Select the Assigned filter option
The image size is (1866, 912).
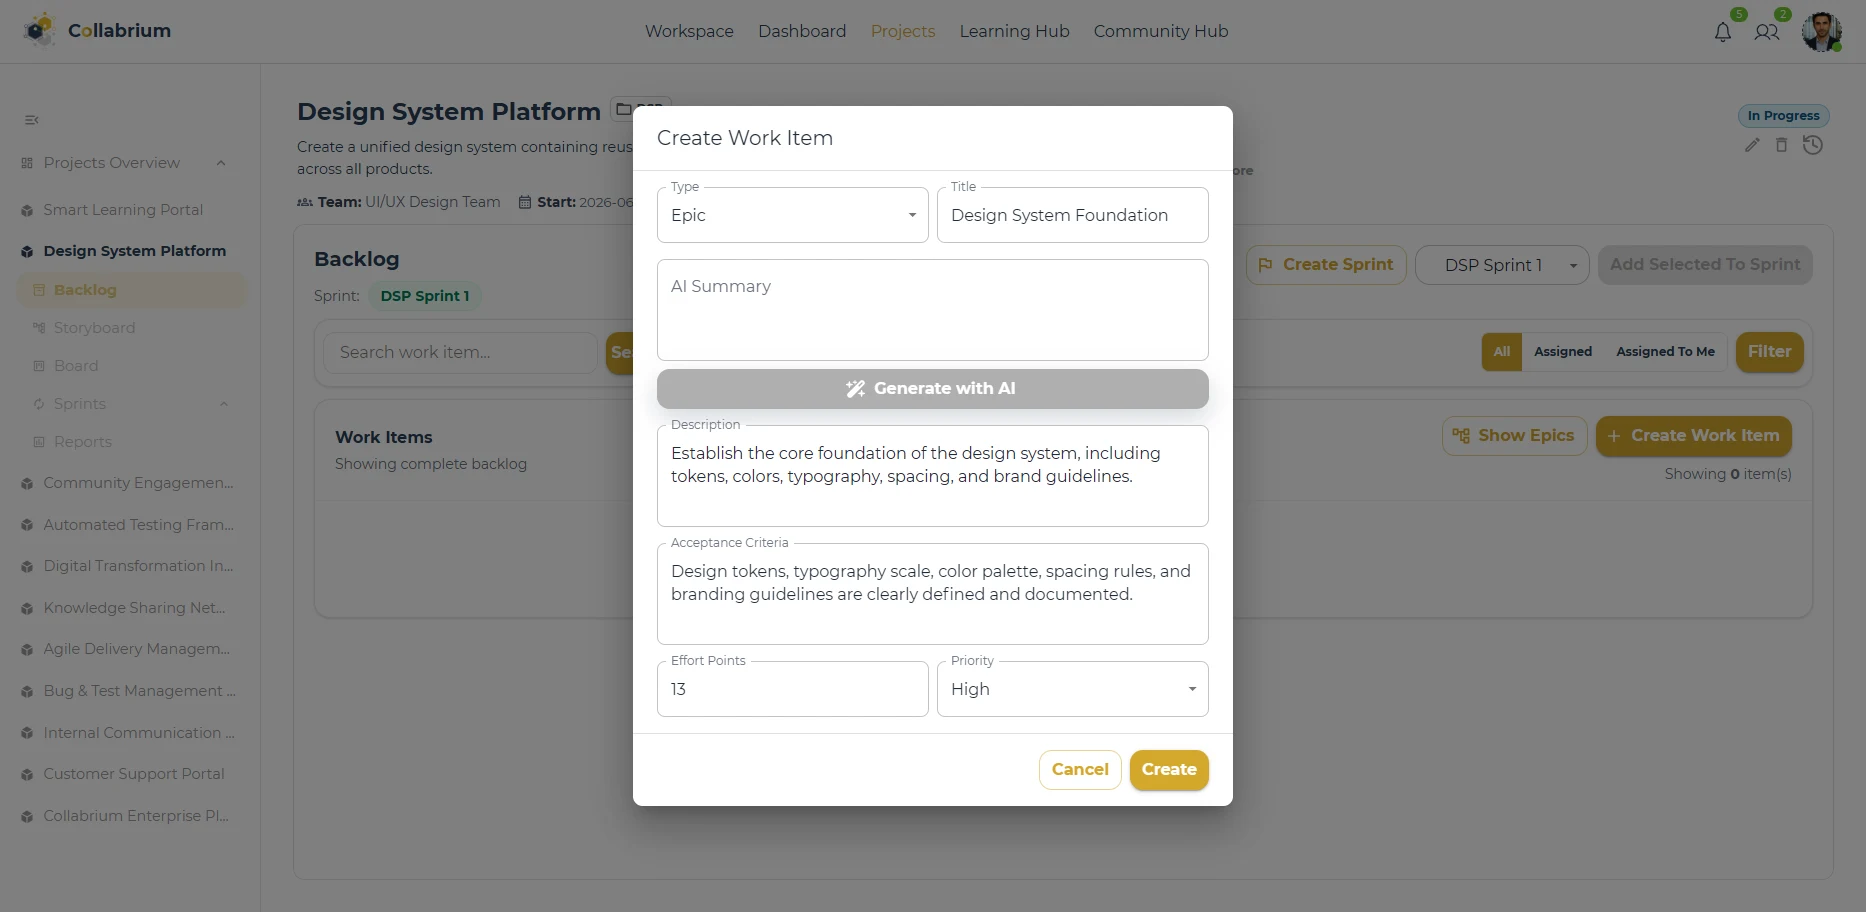point(1562,352)
